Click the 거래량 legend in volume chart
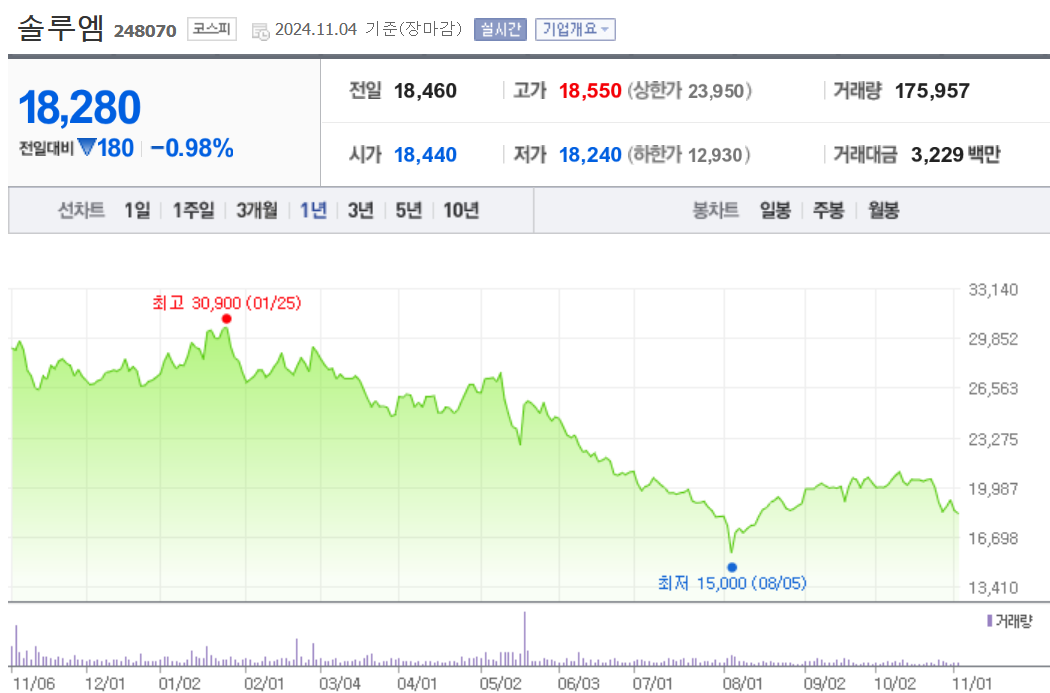The width and height of the screenshot is (1050, 693). tap(1010, 621)
